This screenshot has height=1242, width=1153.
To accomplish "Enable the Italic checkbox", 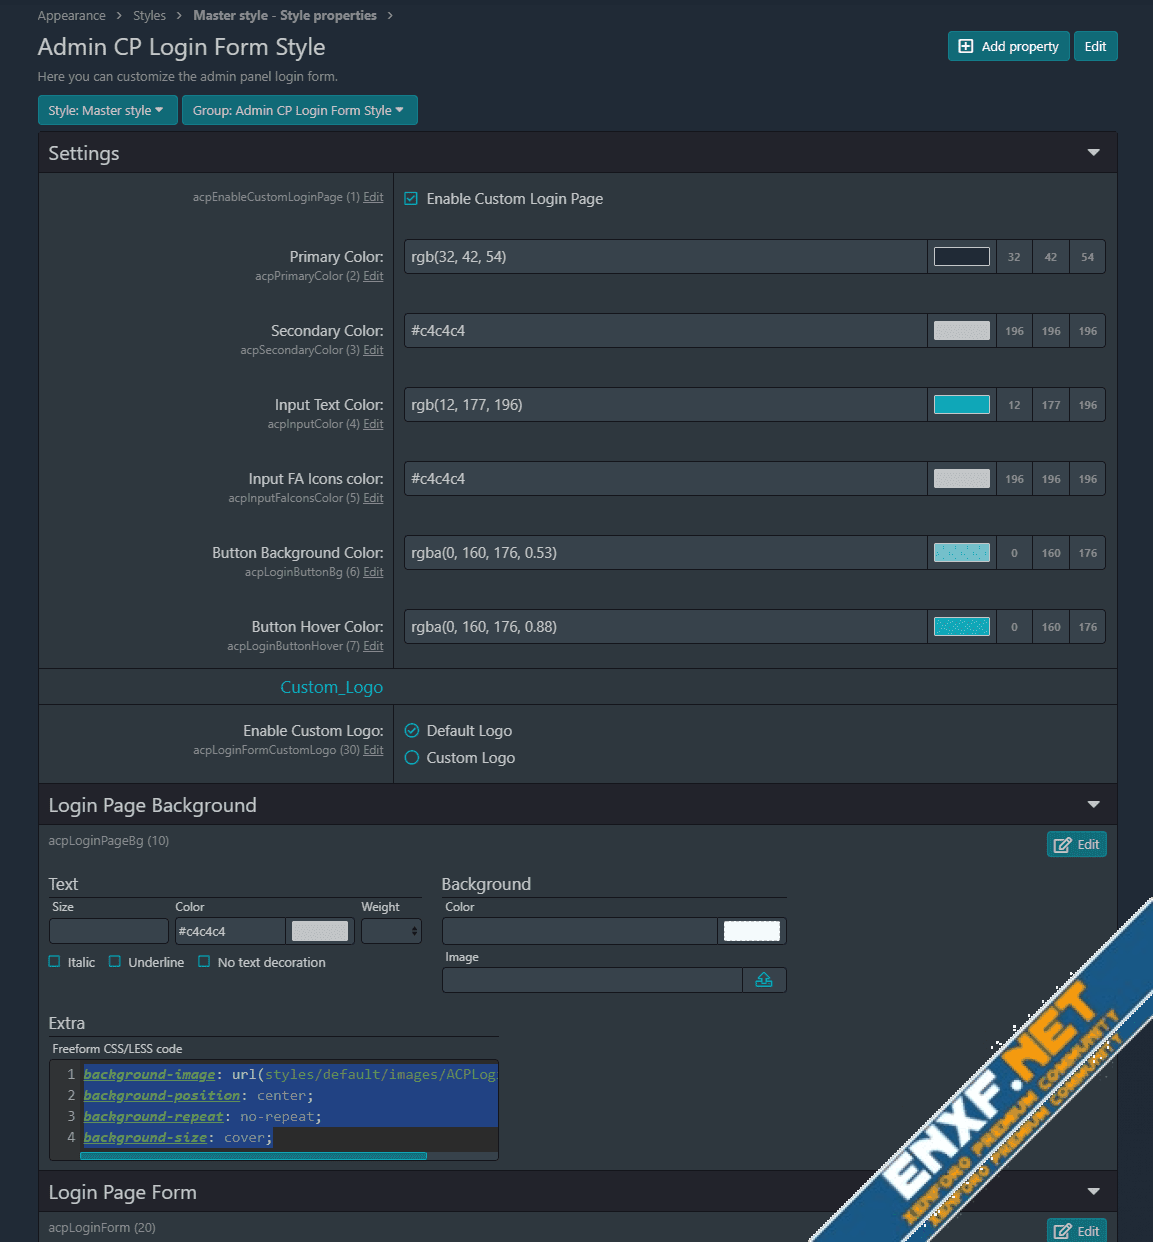I will click(x=55, y=962).
